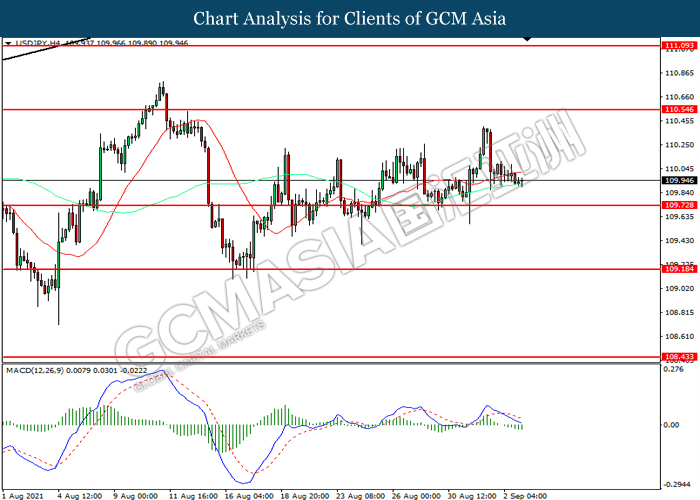Click the red 109.728 price tag

[679, 205]
